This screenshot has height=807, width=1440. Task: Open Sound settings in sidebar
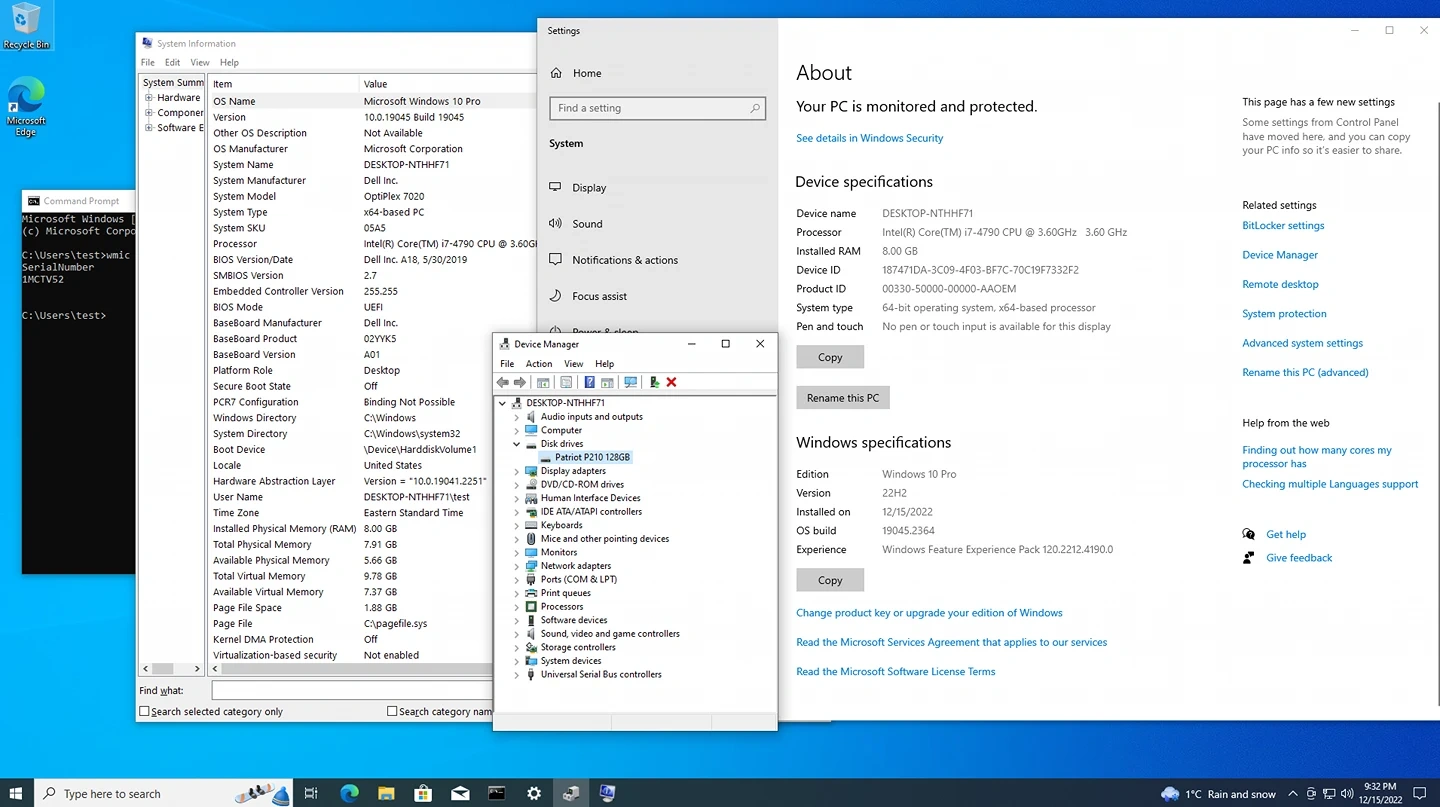point(587,224)
